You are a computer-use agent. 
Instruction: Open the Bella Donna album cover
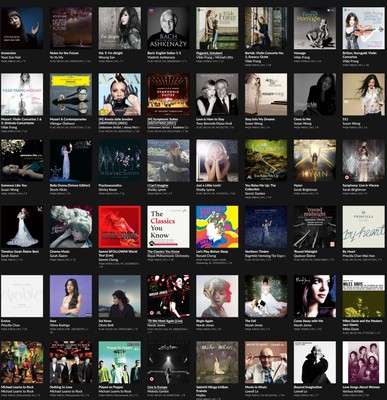pos(71,161)
